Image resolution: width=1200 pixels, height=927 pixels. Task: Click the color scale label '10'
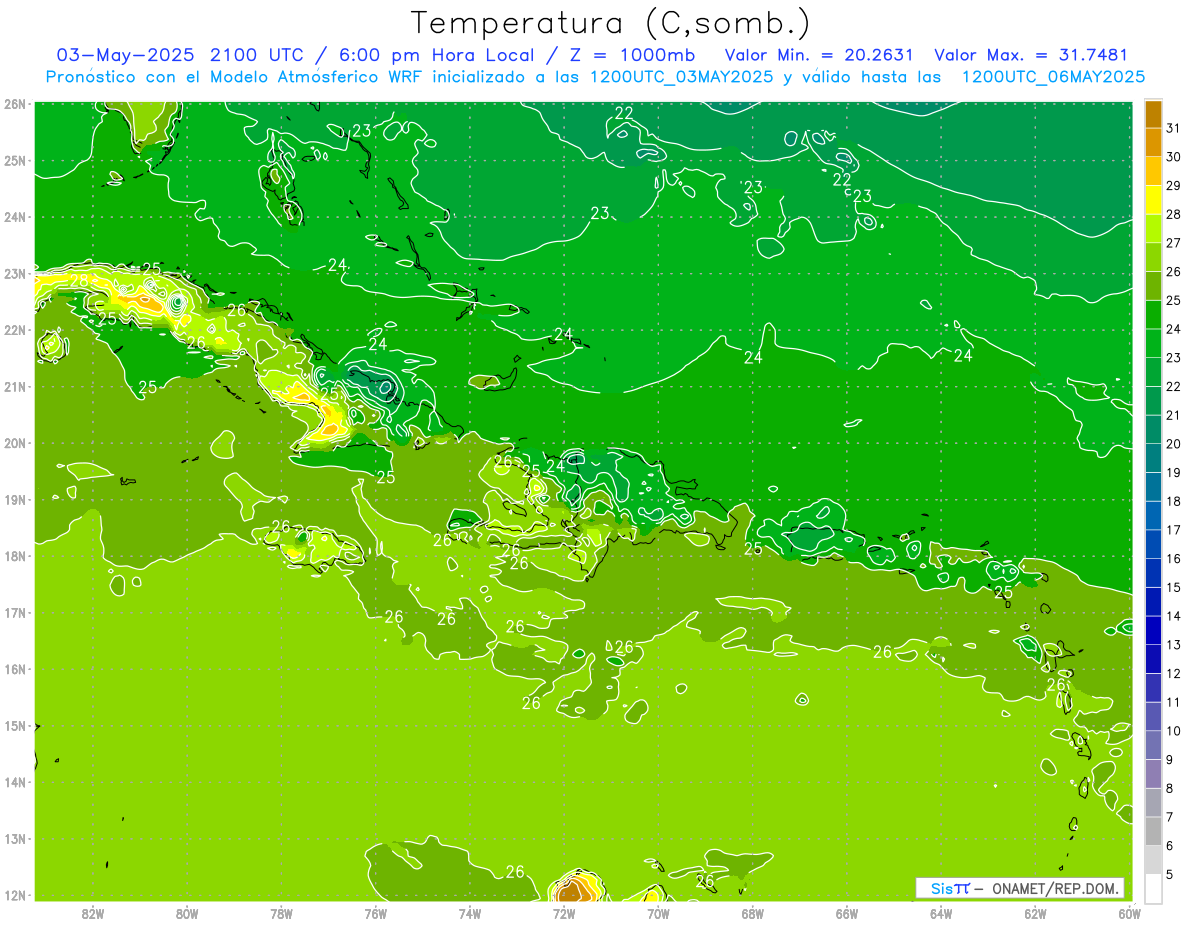coord(1173,731)
